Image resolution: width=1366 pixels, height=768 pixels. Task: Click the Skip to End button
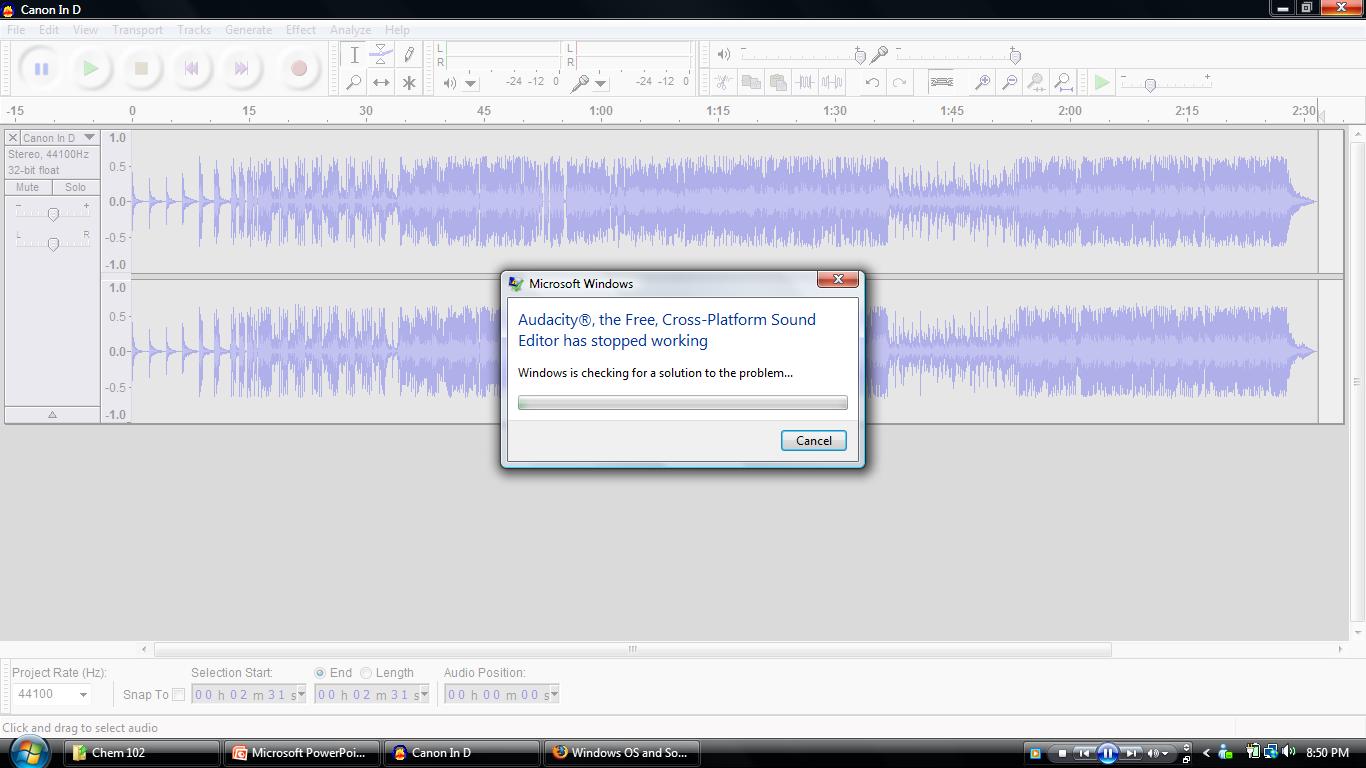point(241,69)
